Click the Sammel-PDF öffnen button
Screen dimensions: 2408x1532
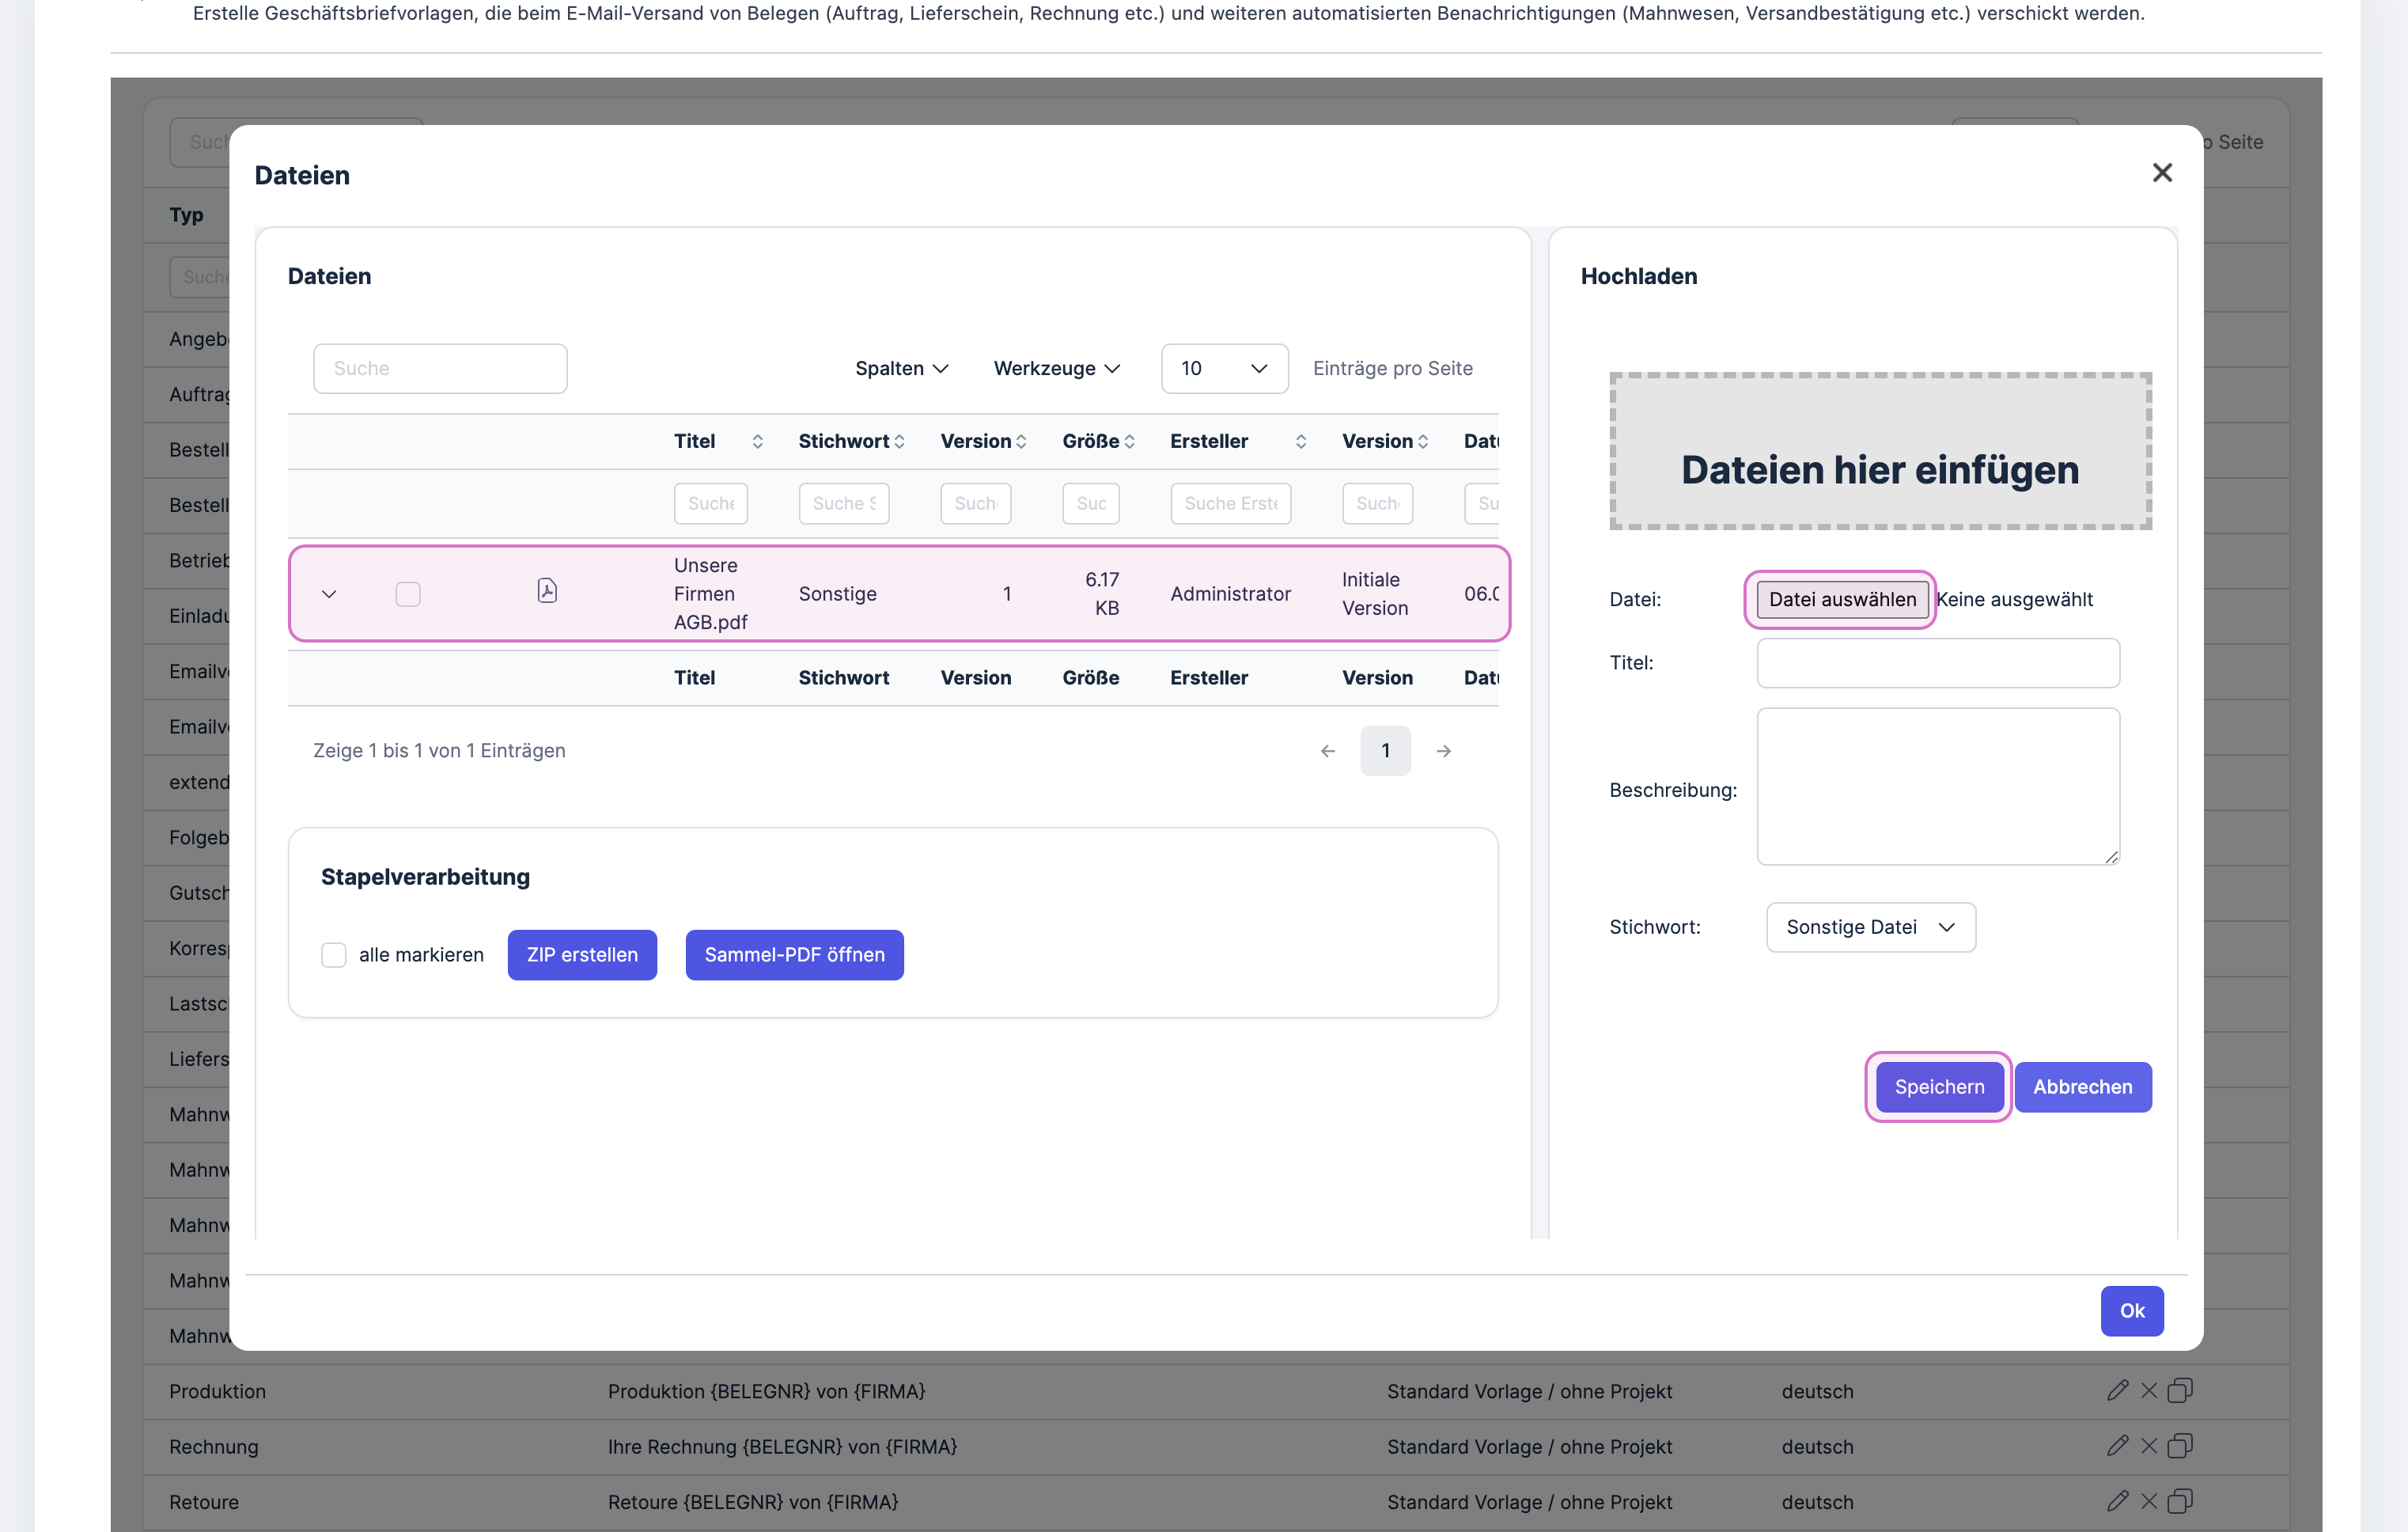[794, 955]
